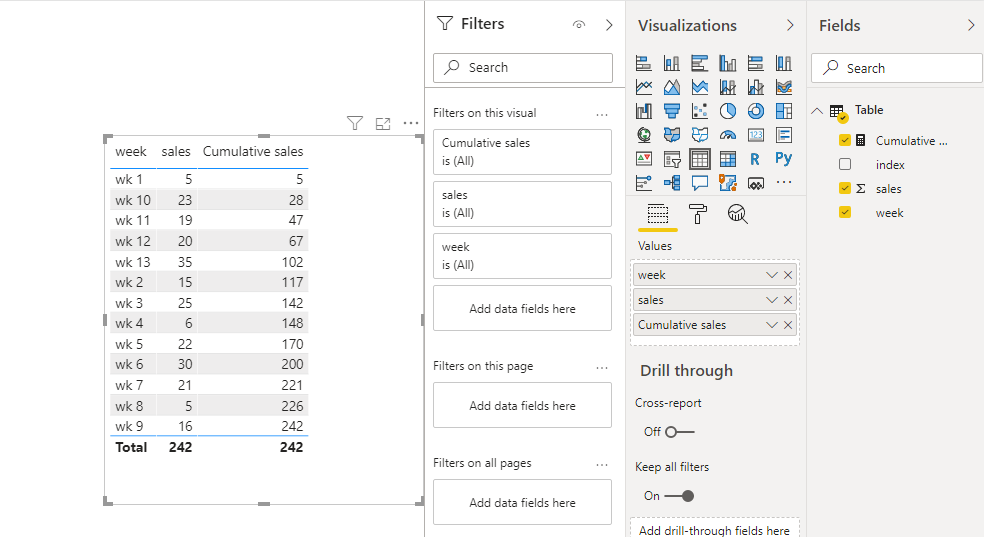This screenshot has height=537, width=984.
Task: Choose the Area chart visualization
Action: click(671, 87)
